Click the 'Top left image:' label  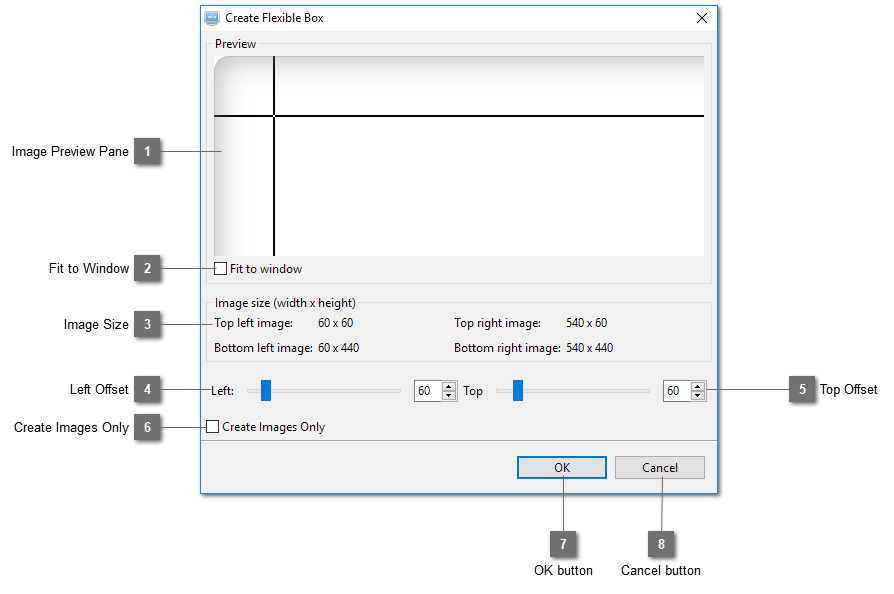[254, 323]
